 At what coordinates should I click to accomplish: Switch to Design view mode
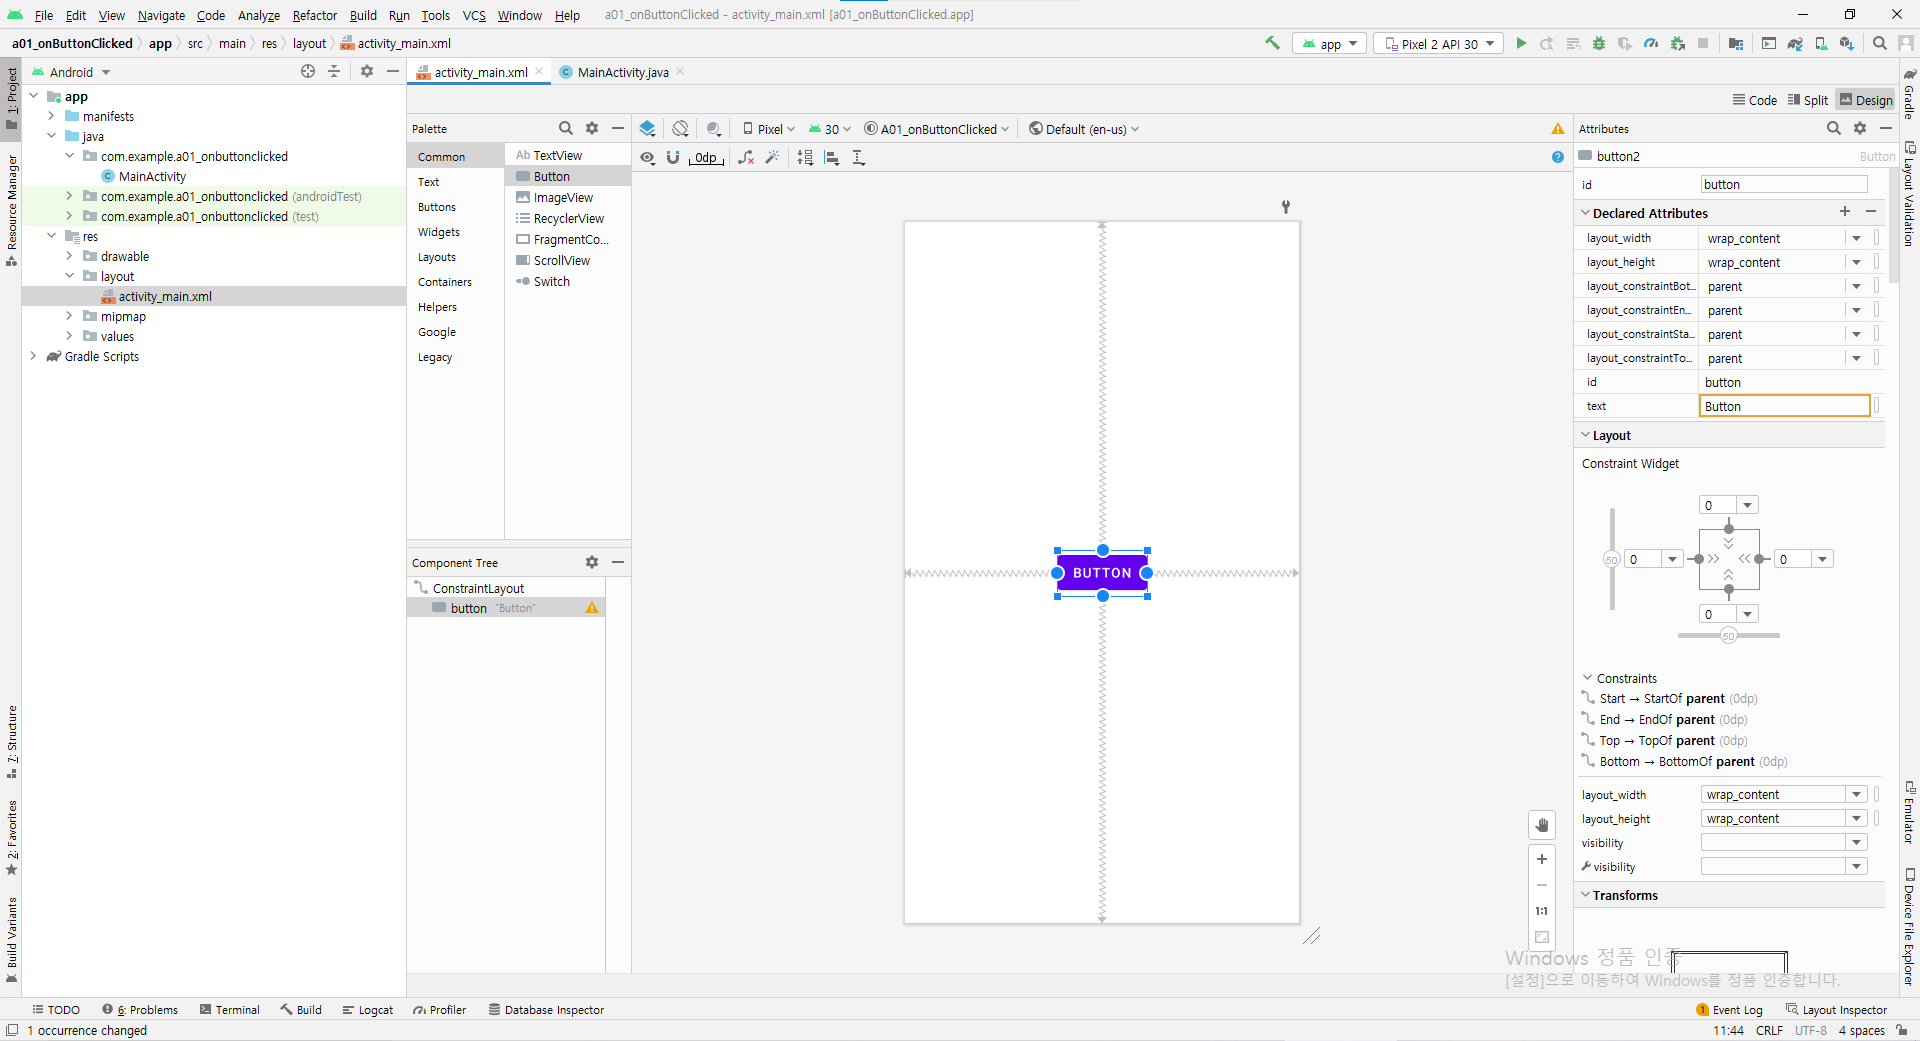1866,100
